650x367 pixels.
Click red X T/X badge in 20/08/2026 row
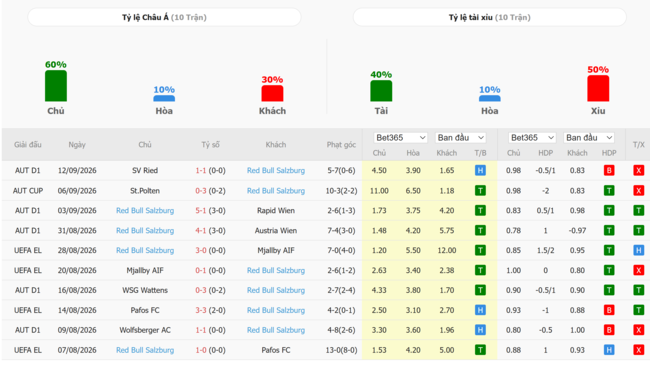click(639, 270)
